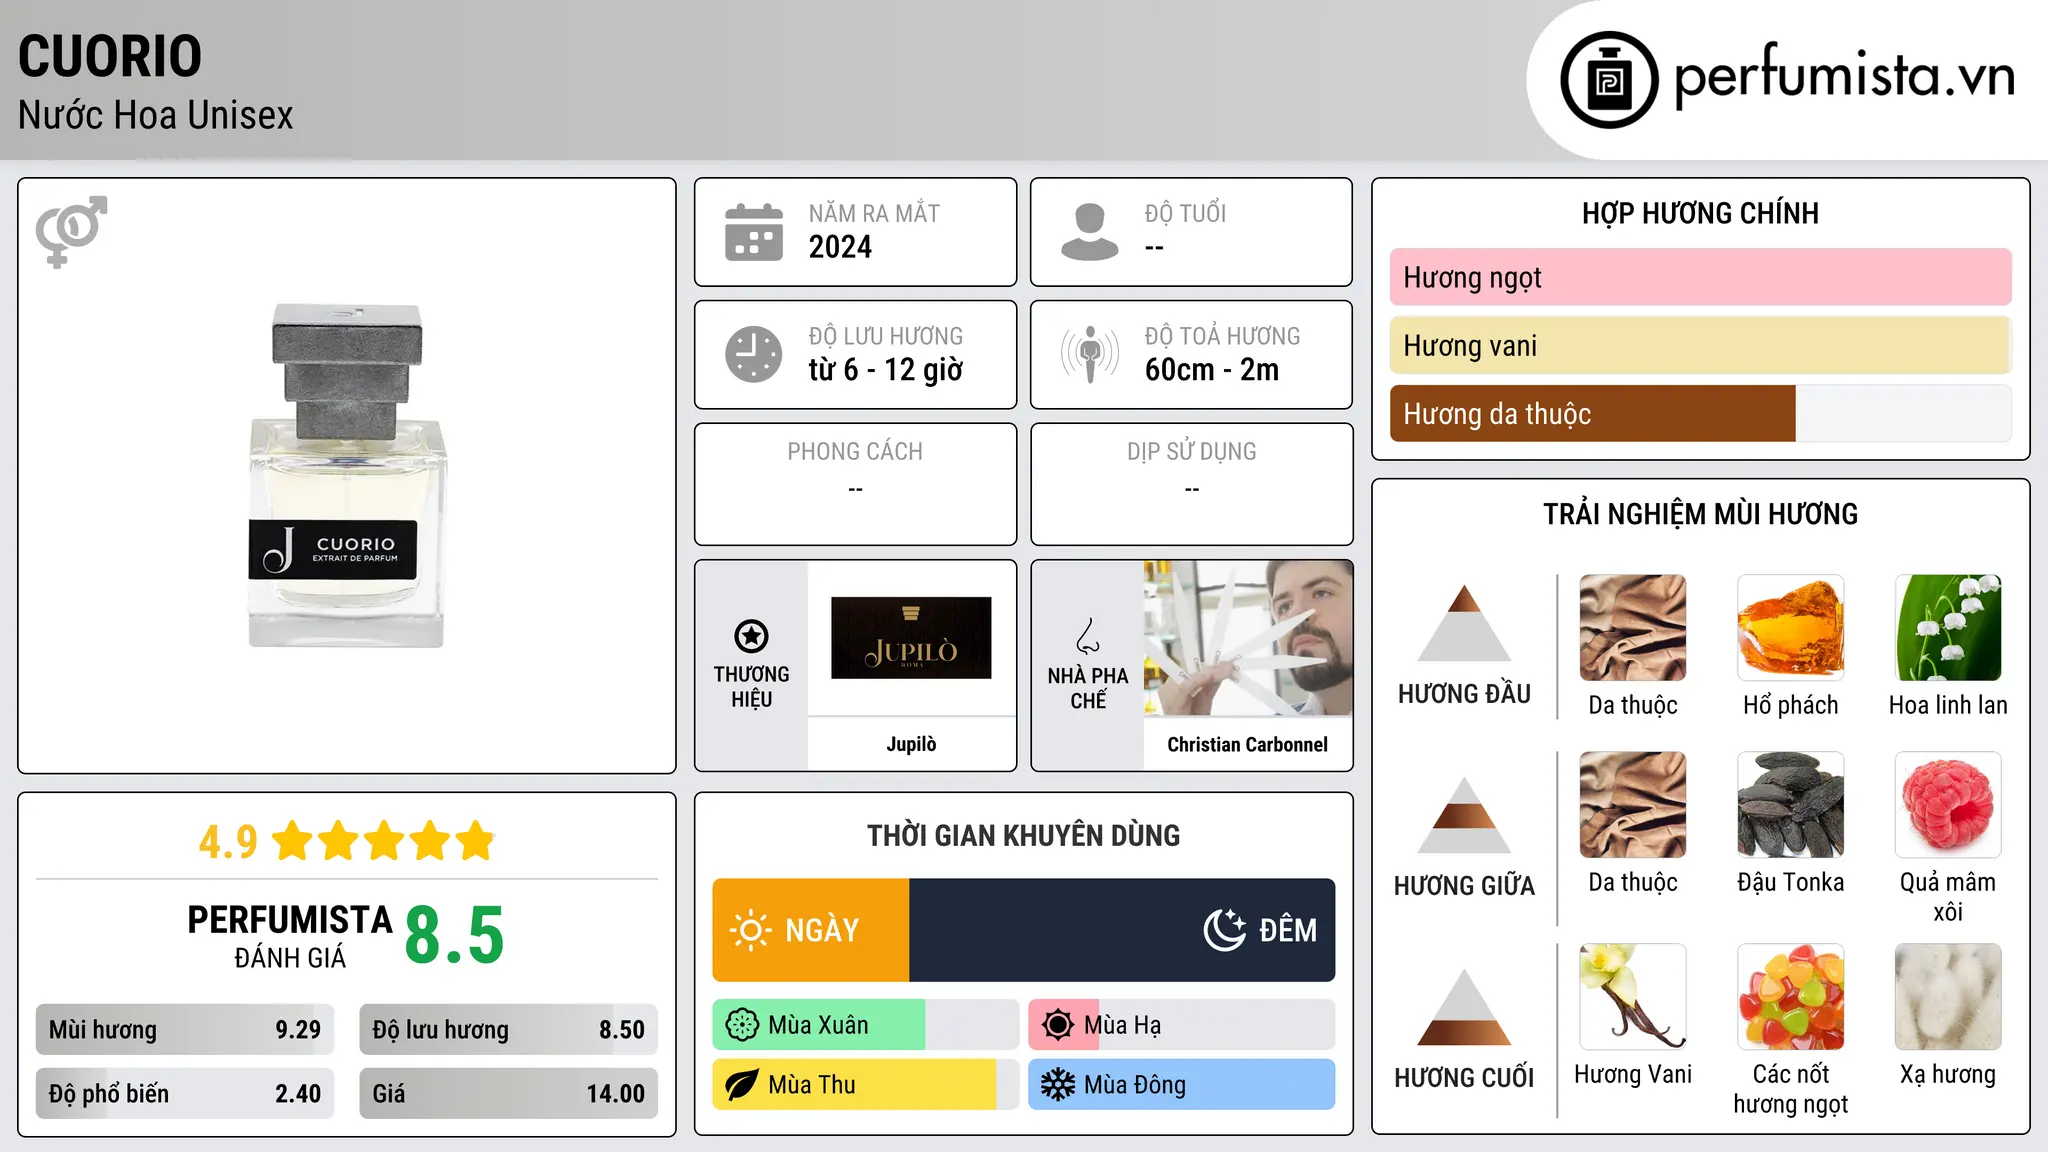The height and width of the screenshot is (1152, 2048).
Task: Click the moon icon beside Đêm
Action: coord(1224,930)
